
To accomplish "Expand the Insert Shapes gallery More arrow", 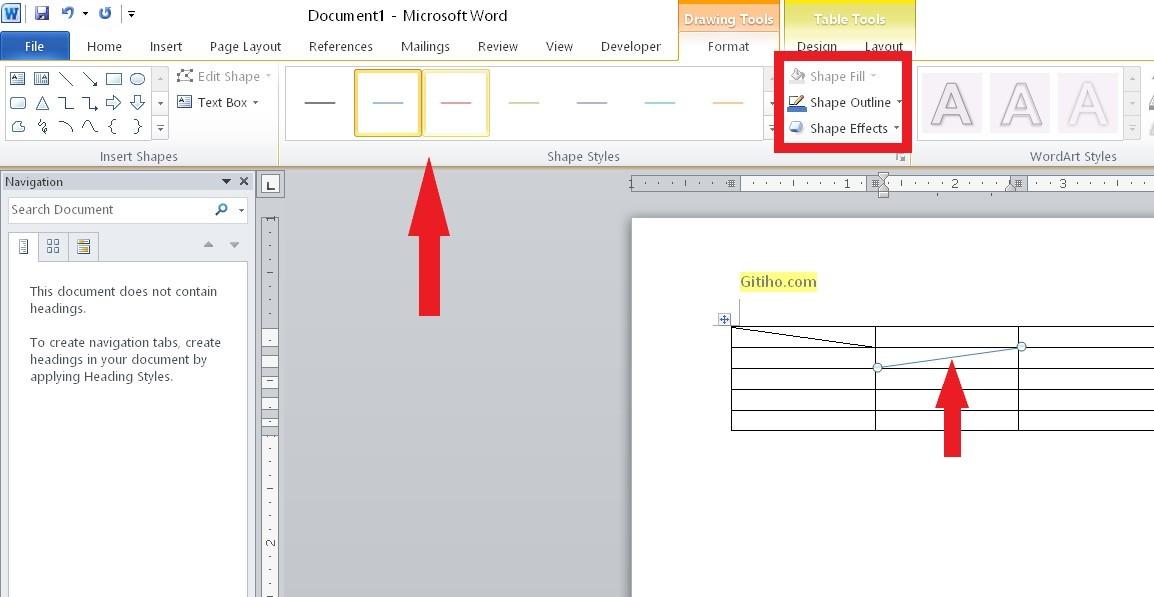I will [160, 127].
